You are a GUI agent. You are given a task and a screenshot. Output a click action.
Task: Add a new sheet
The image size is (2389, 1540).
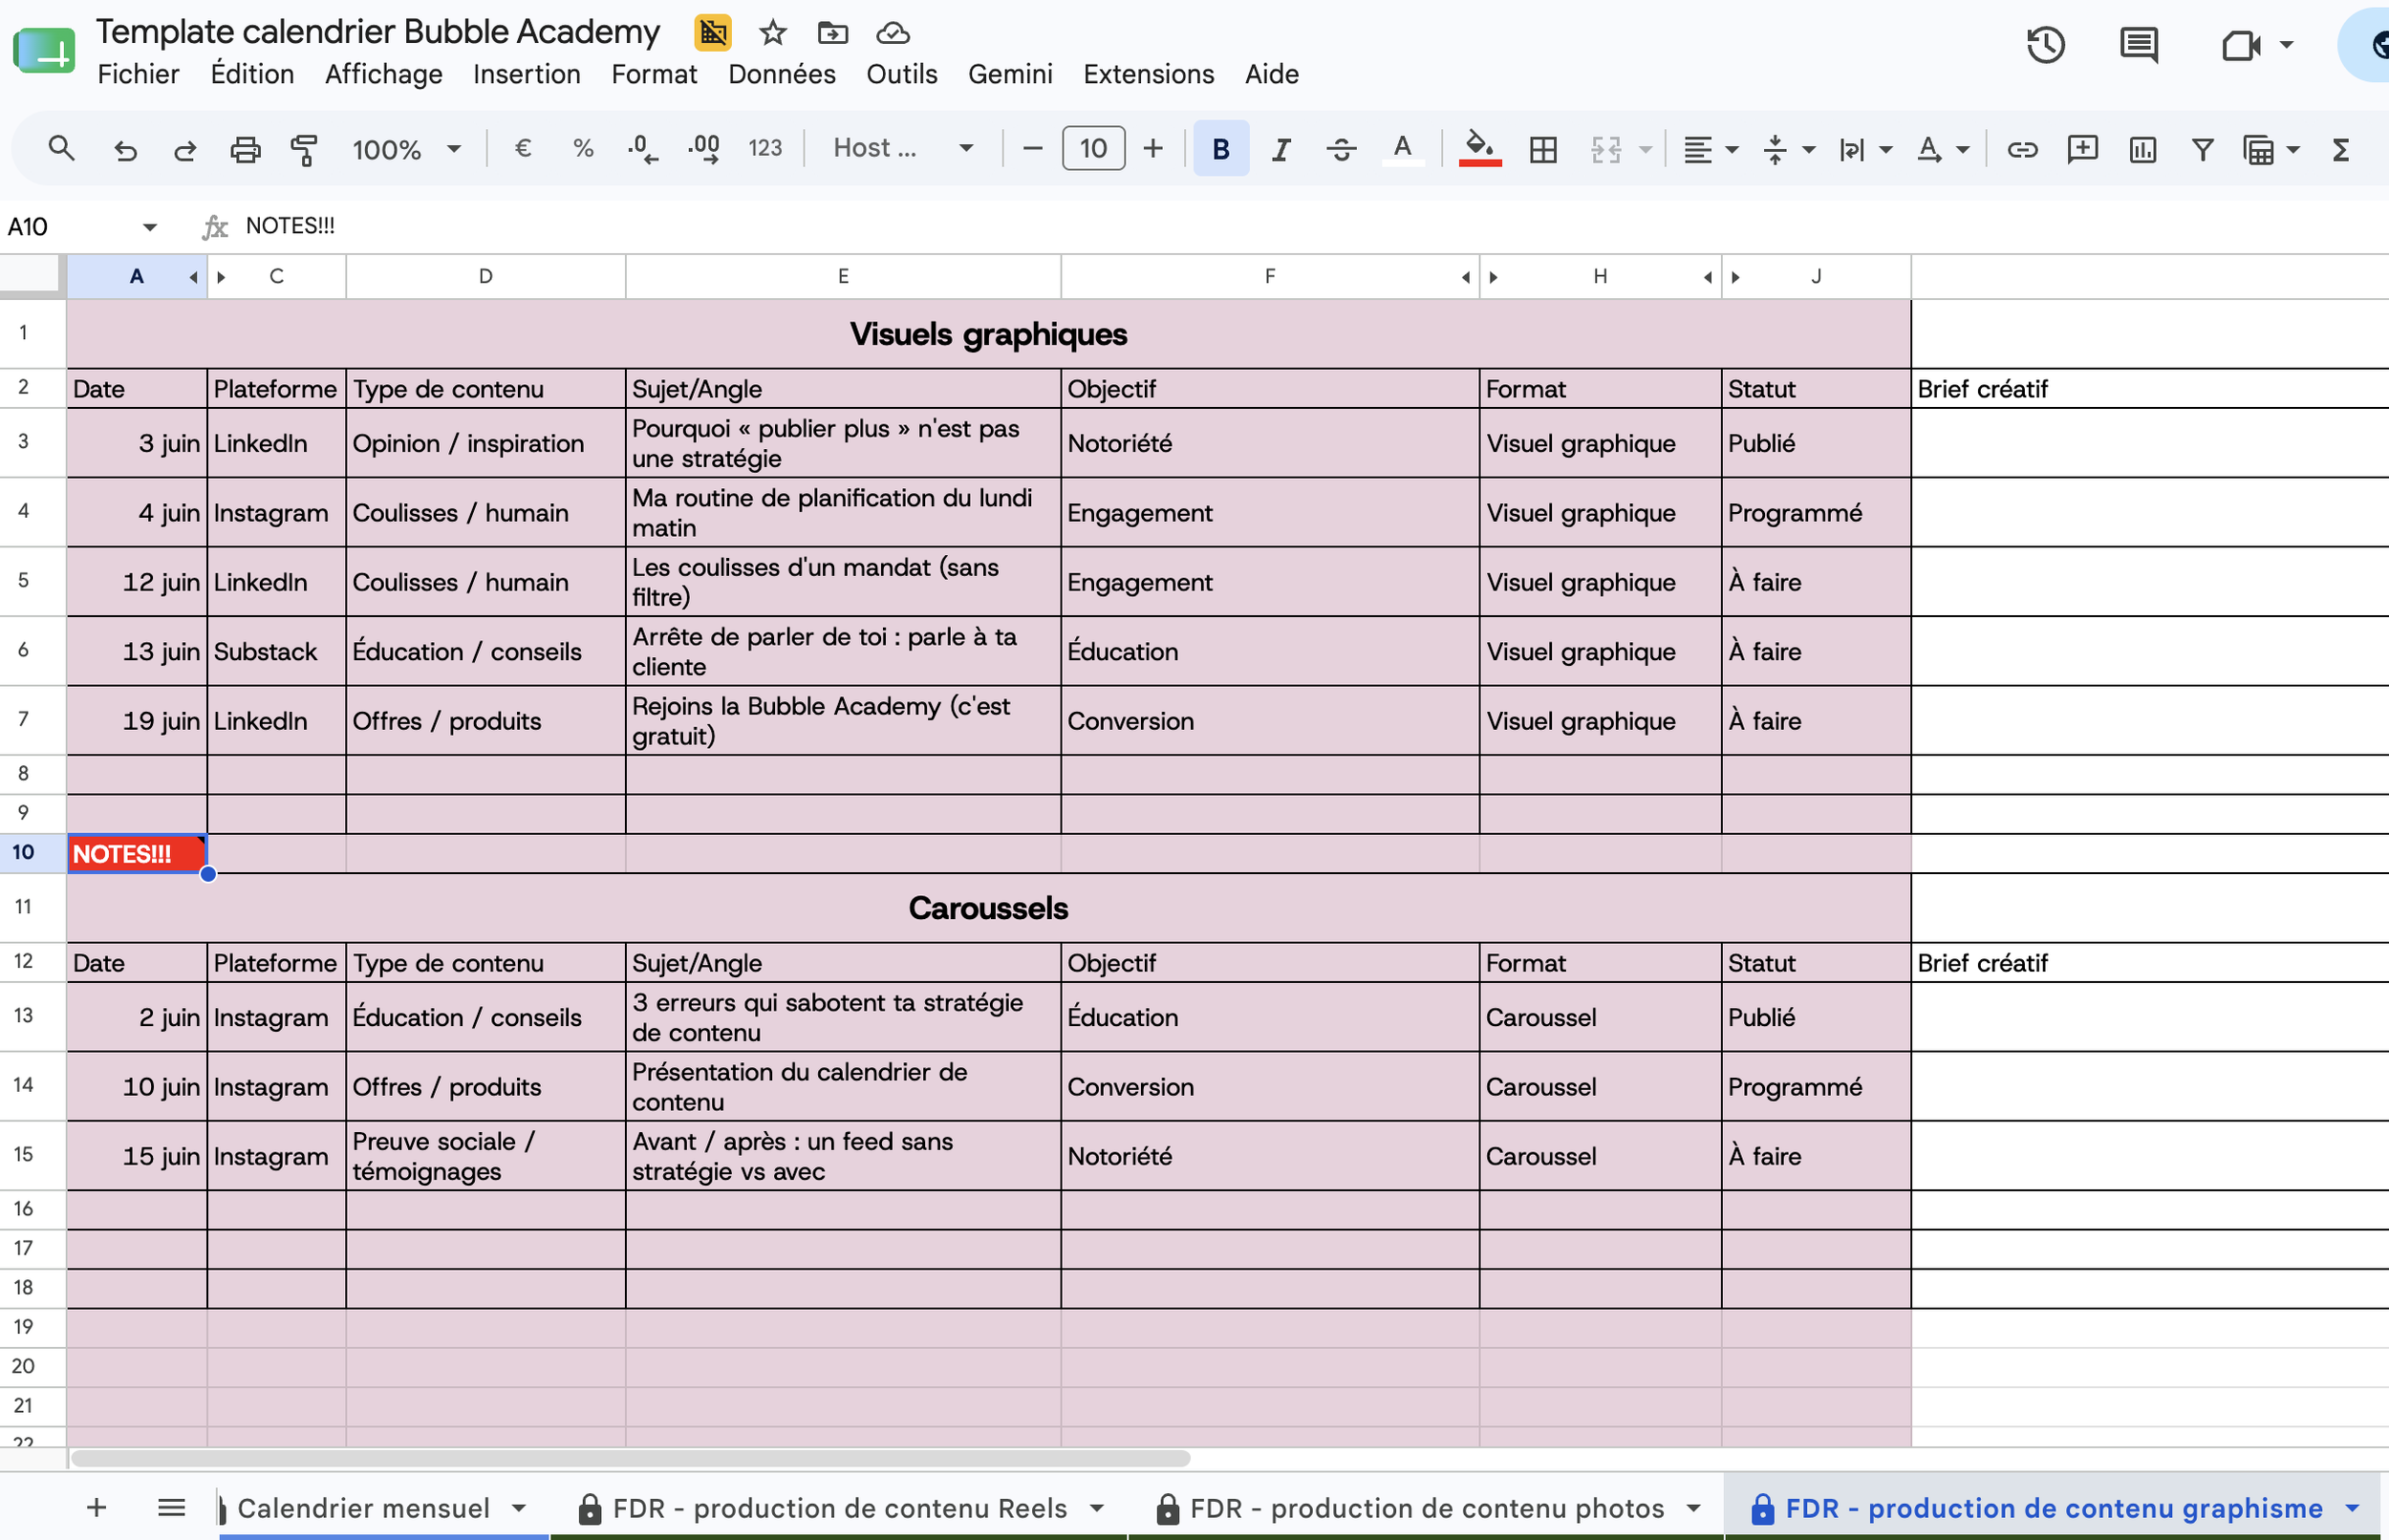97,1507
